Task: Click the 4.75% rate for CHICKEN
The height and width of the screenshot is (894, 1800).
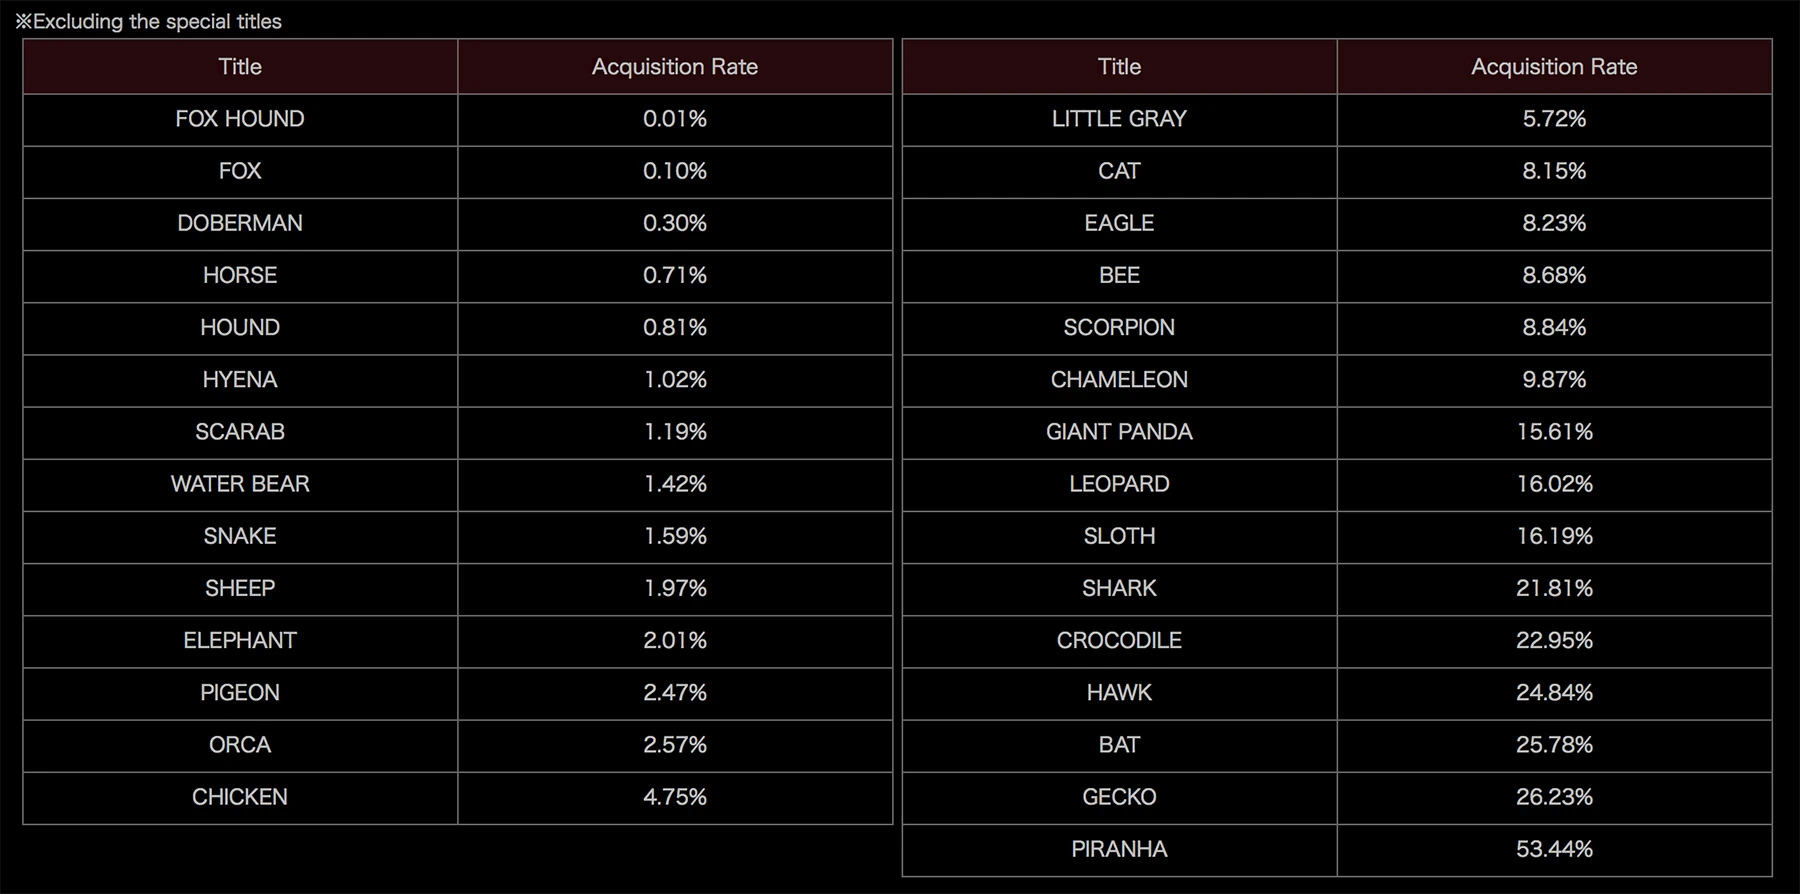Action: (x=675, y=797)
